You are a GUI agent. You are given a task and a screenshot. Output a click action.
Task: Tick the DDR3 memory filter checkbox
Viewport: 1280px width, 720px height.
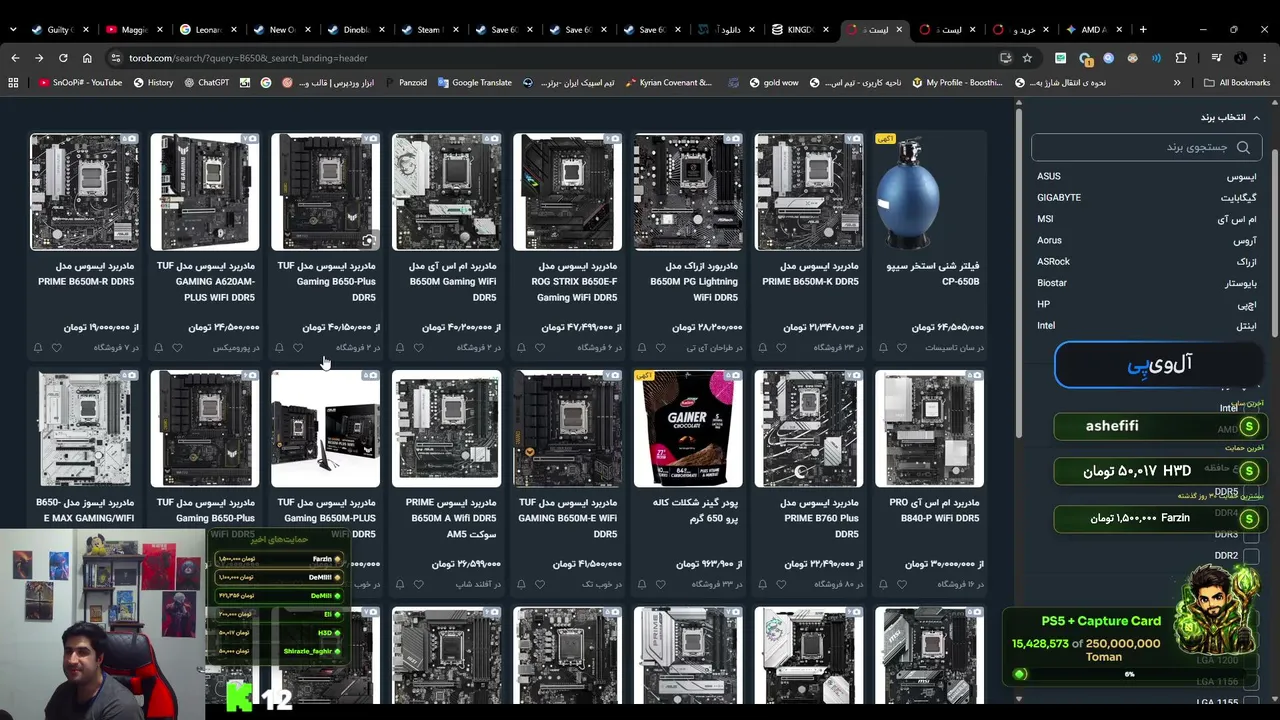1251,534
